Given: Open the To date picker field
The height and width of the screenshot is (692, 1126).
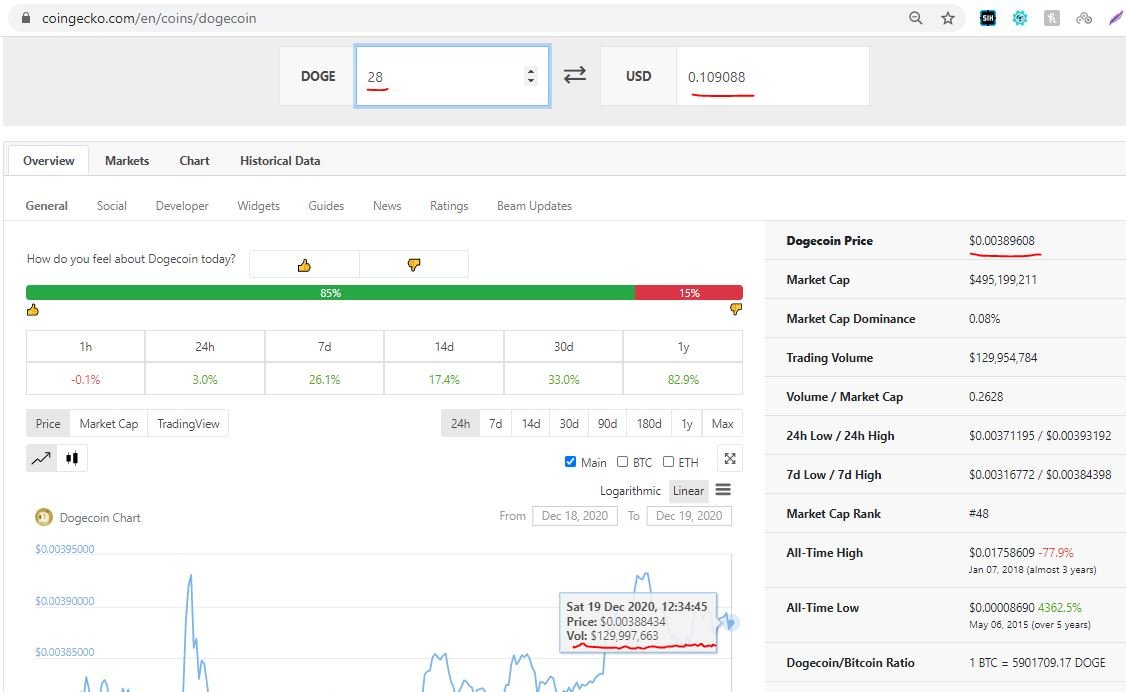Looking at the screenshot, I should pos(689,516).
